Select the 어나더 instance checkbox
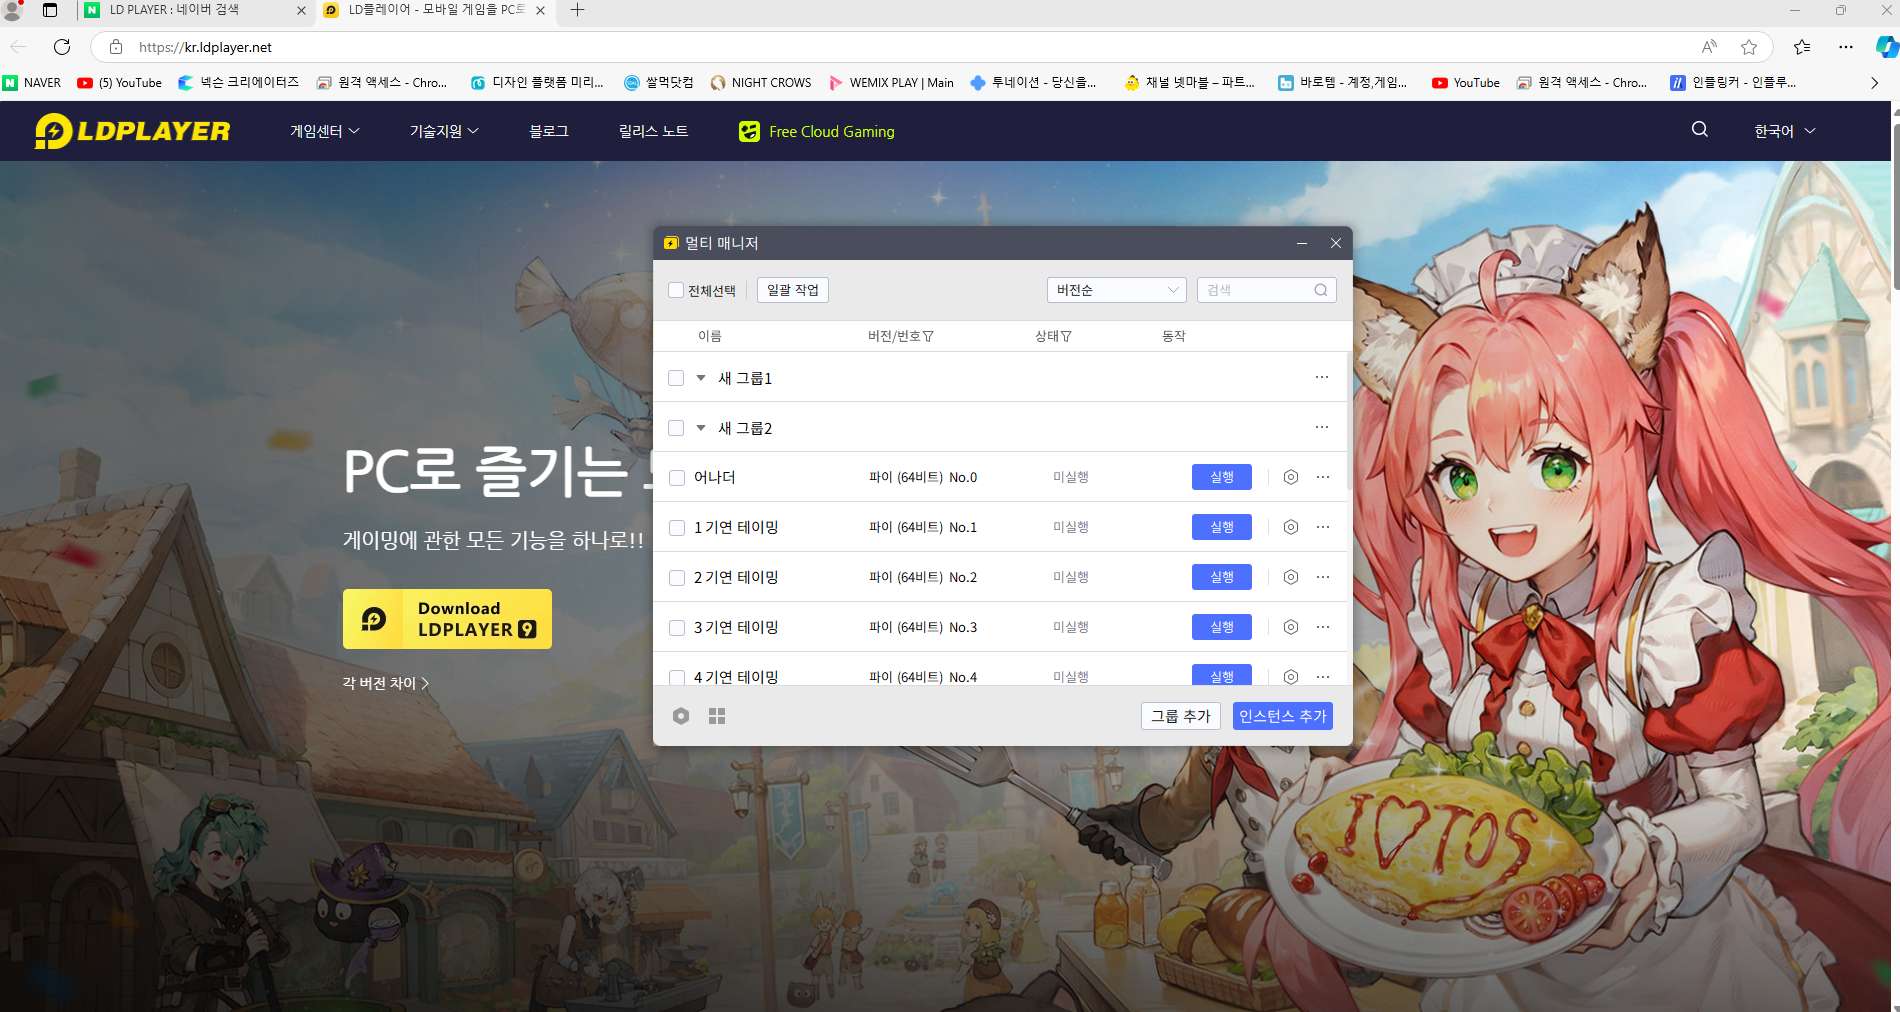The width and height of the screenshot is (1900, 1012). click(x=677, y=478)
